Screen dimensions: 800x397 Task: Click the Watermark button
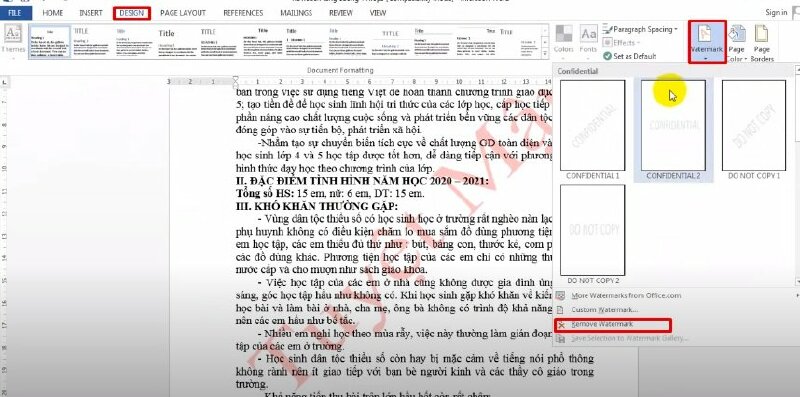pos(707,42)
